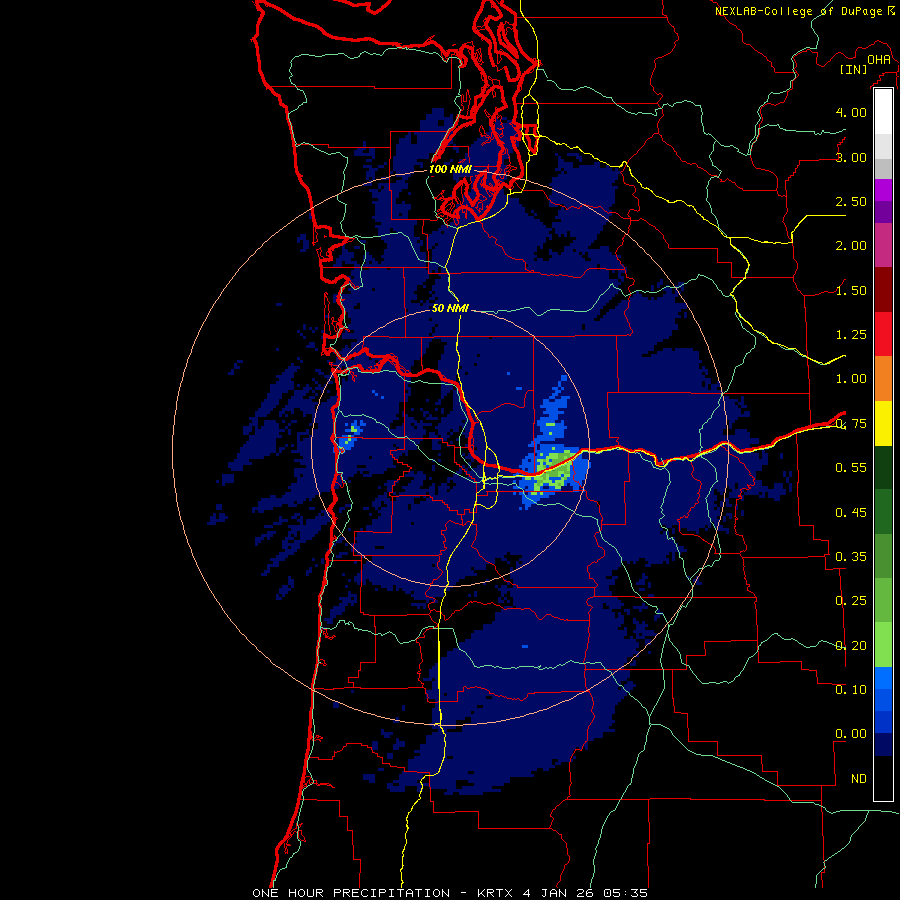The width and height of the screenshot is (900, 900).
Task: Click the 1.25 legend value
Action: (x=851, y=335)
